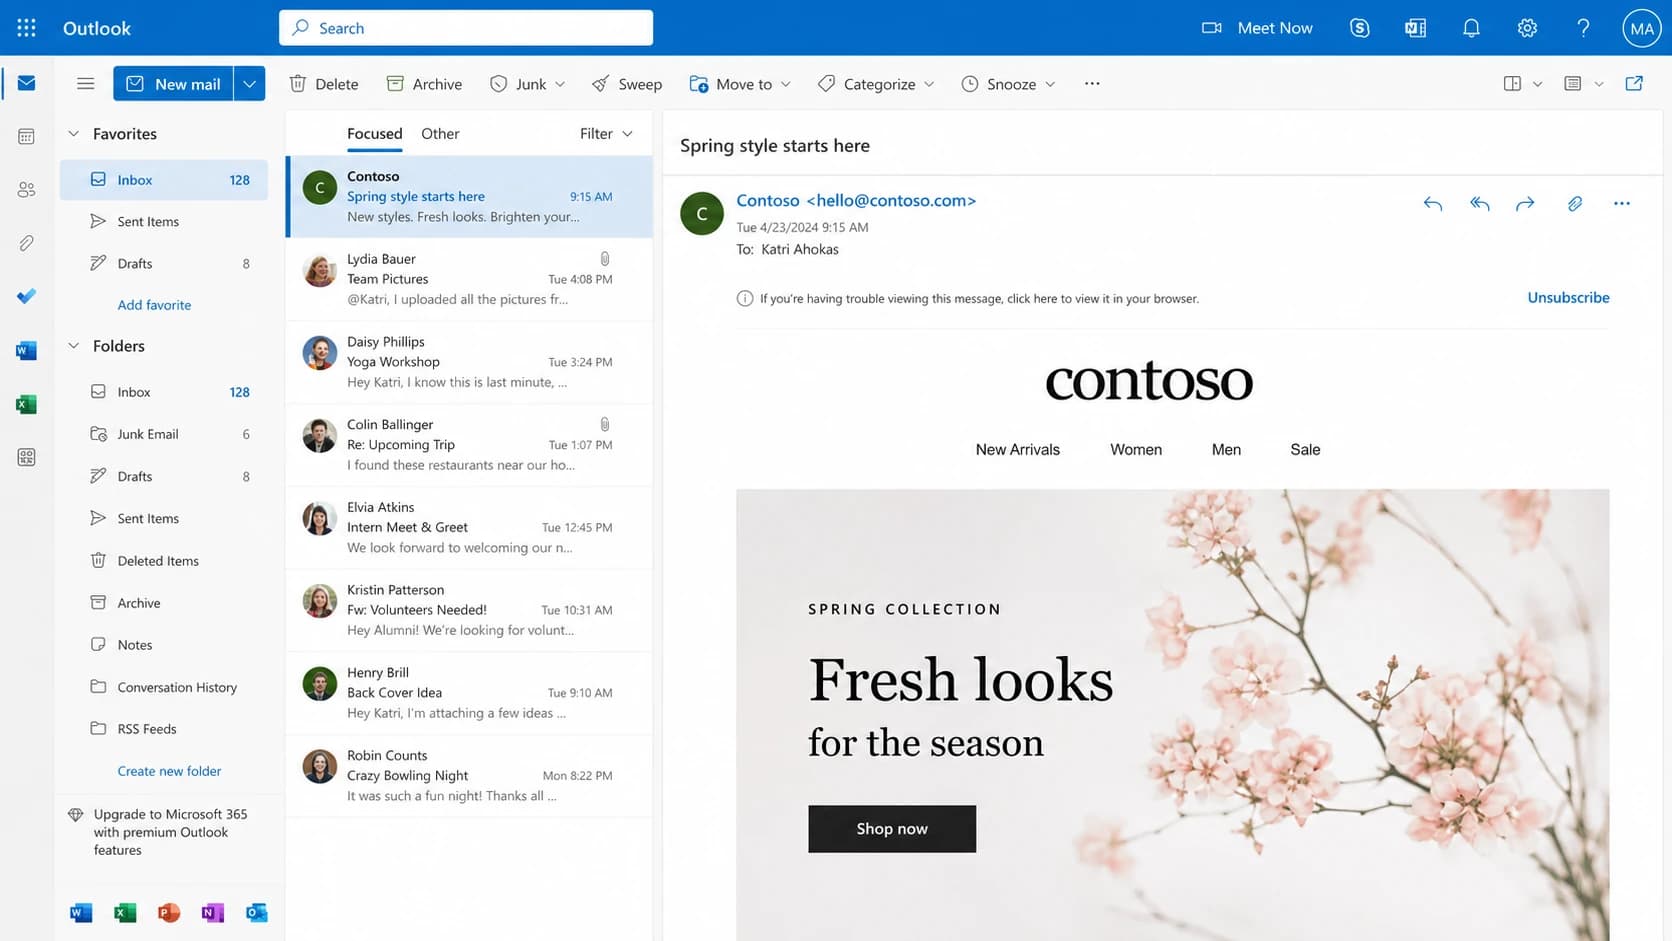Open the OneNote feed icon

click(x=1416, y=28)
